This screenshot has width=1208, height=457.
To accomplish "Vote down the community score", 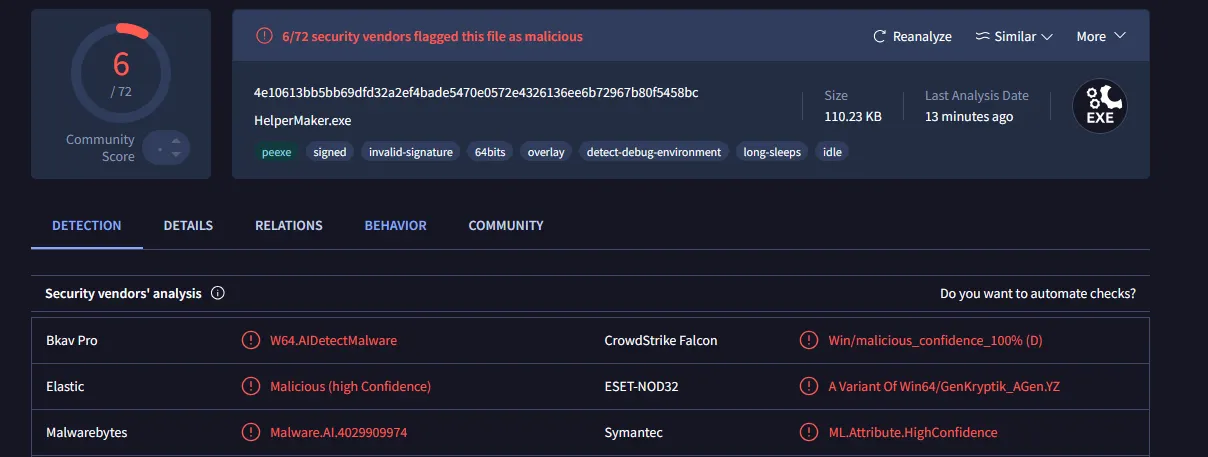I will [176, 155].
